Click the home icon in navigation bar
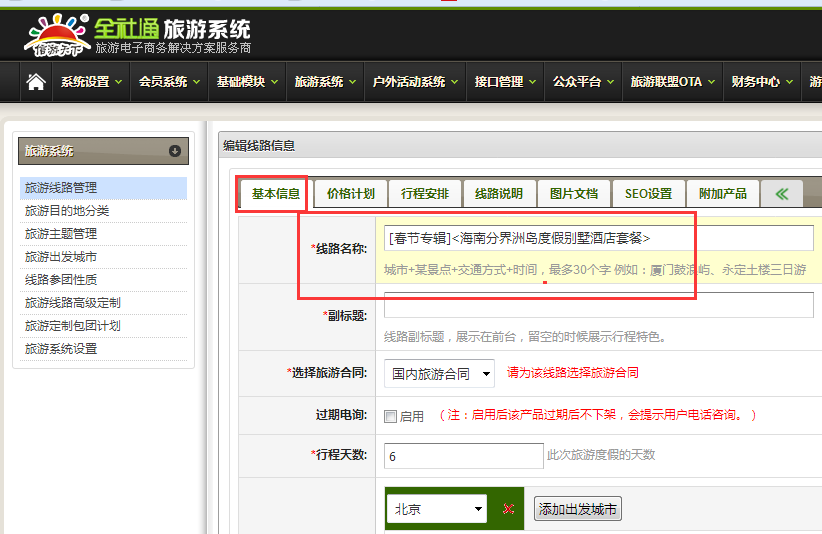The height and width of the screenshot is (534, 822). (36, 82)
